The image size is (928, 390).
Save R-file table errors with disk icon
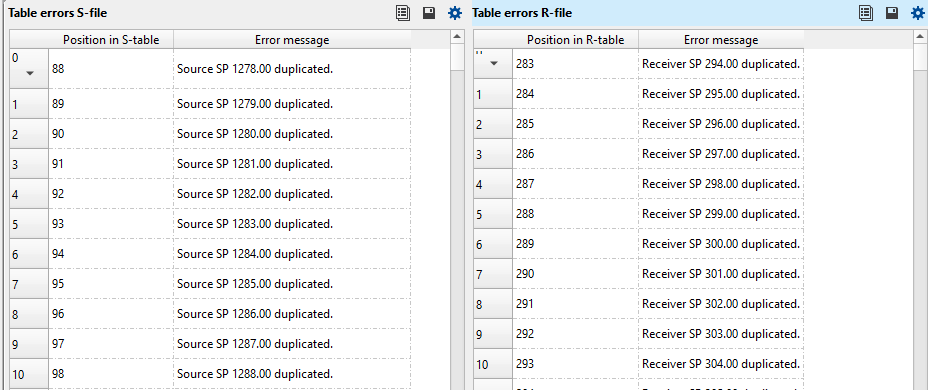892,13
